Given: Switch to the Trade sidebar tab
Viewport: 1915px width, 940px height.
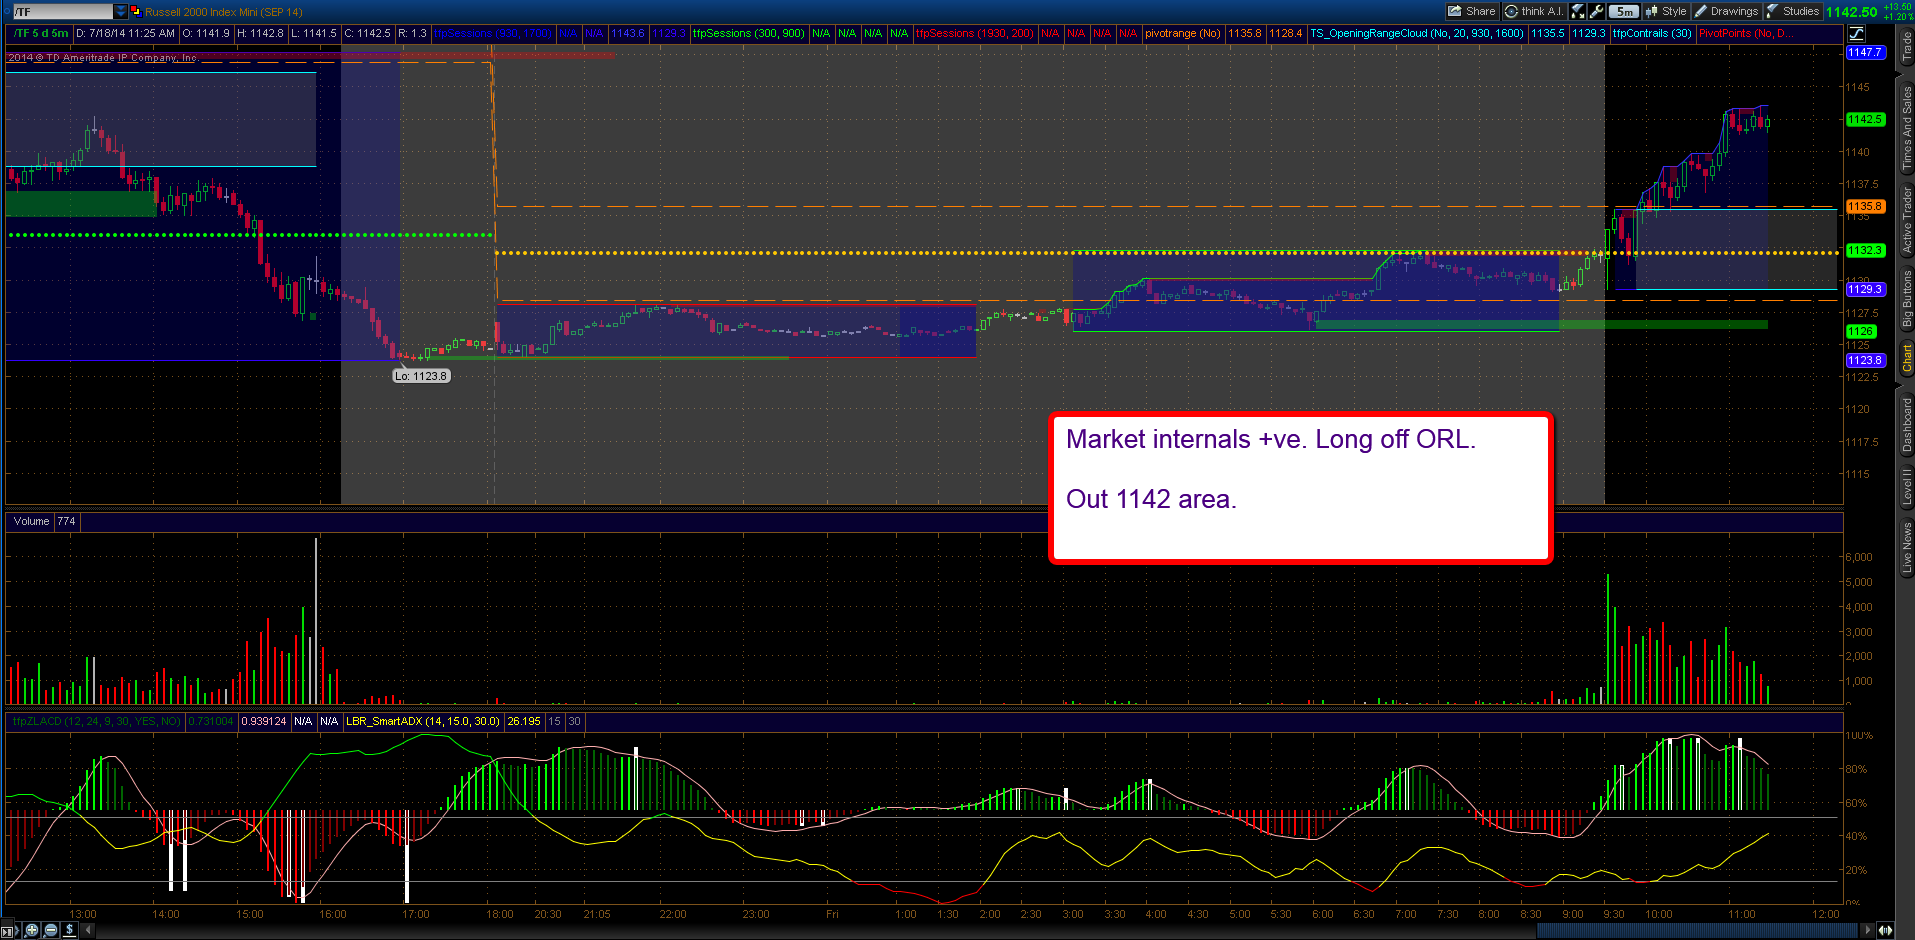Looking at the screenshot, I should [x=1906, y=47].
